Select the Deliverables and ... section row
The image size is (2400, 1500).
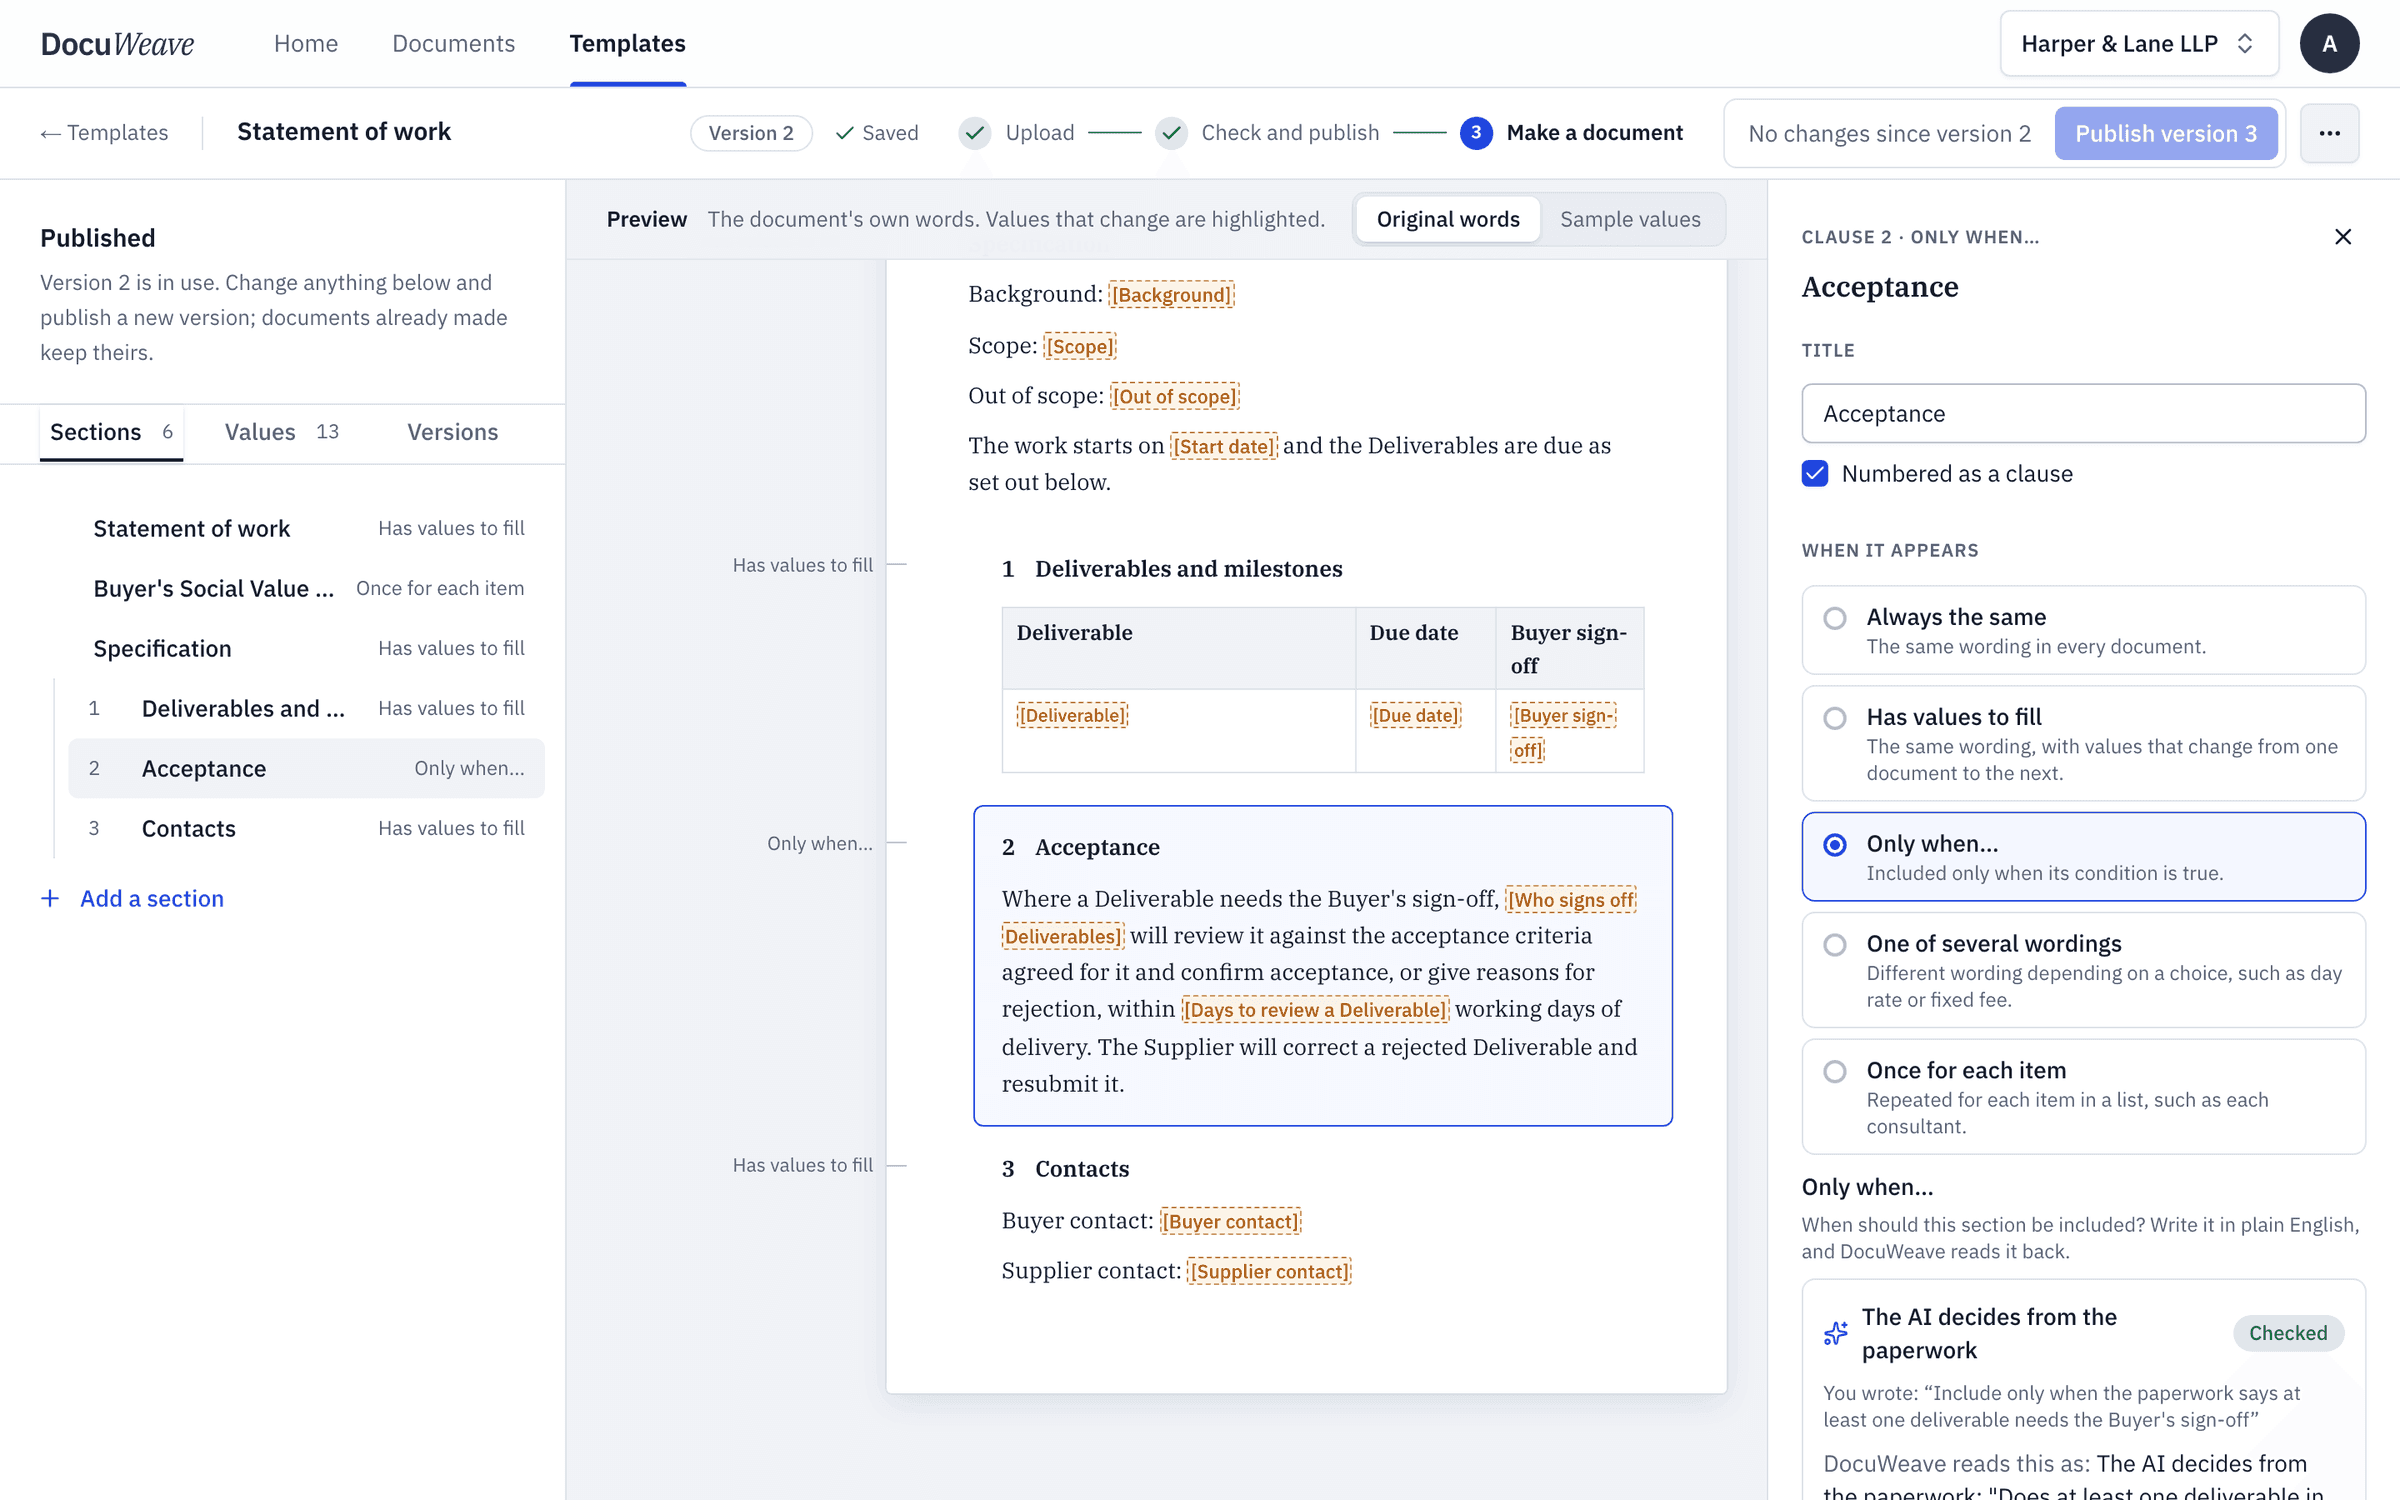tap(306, 708)
